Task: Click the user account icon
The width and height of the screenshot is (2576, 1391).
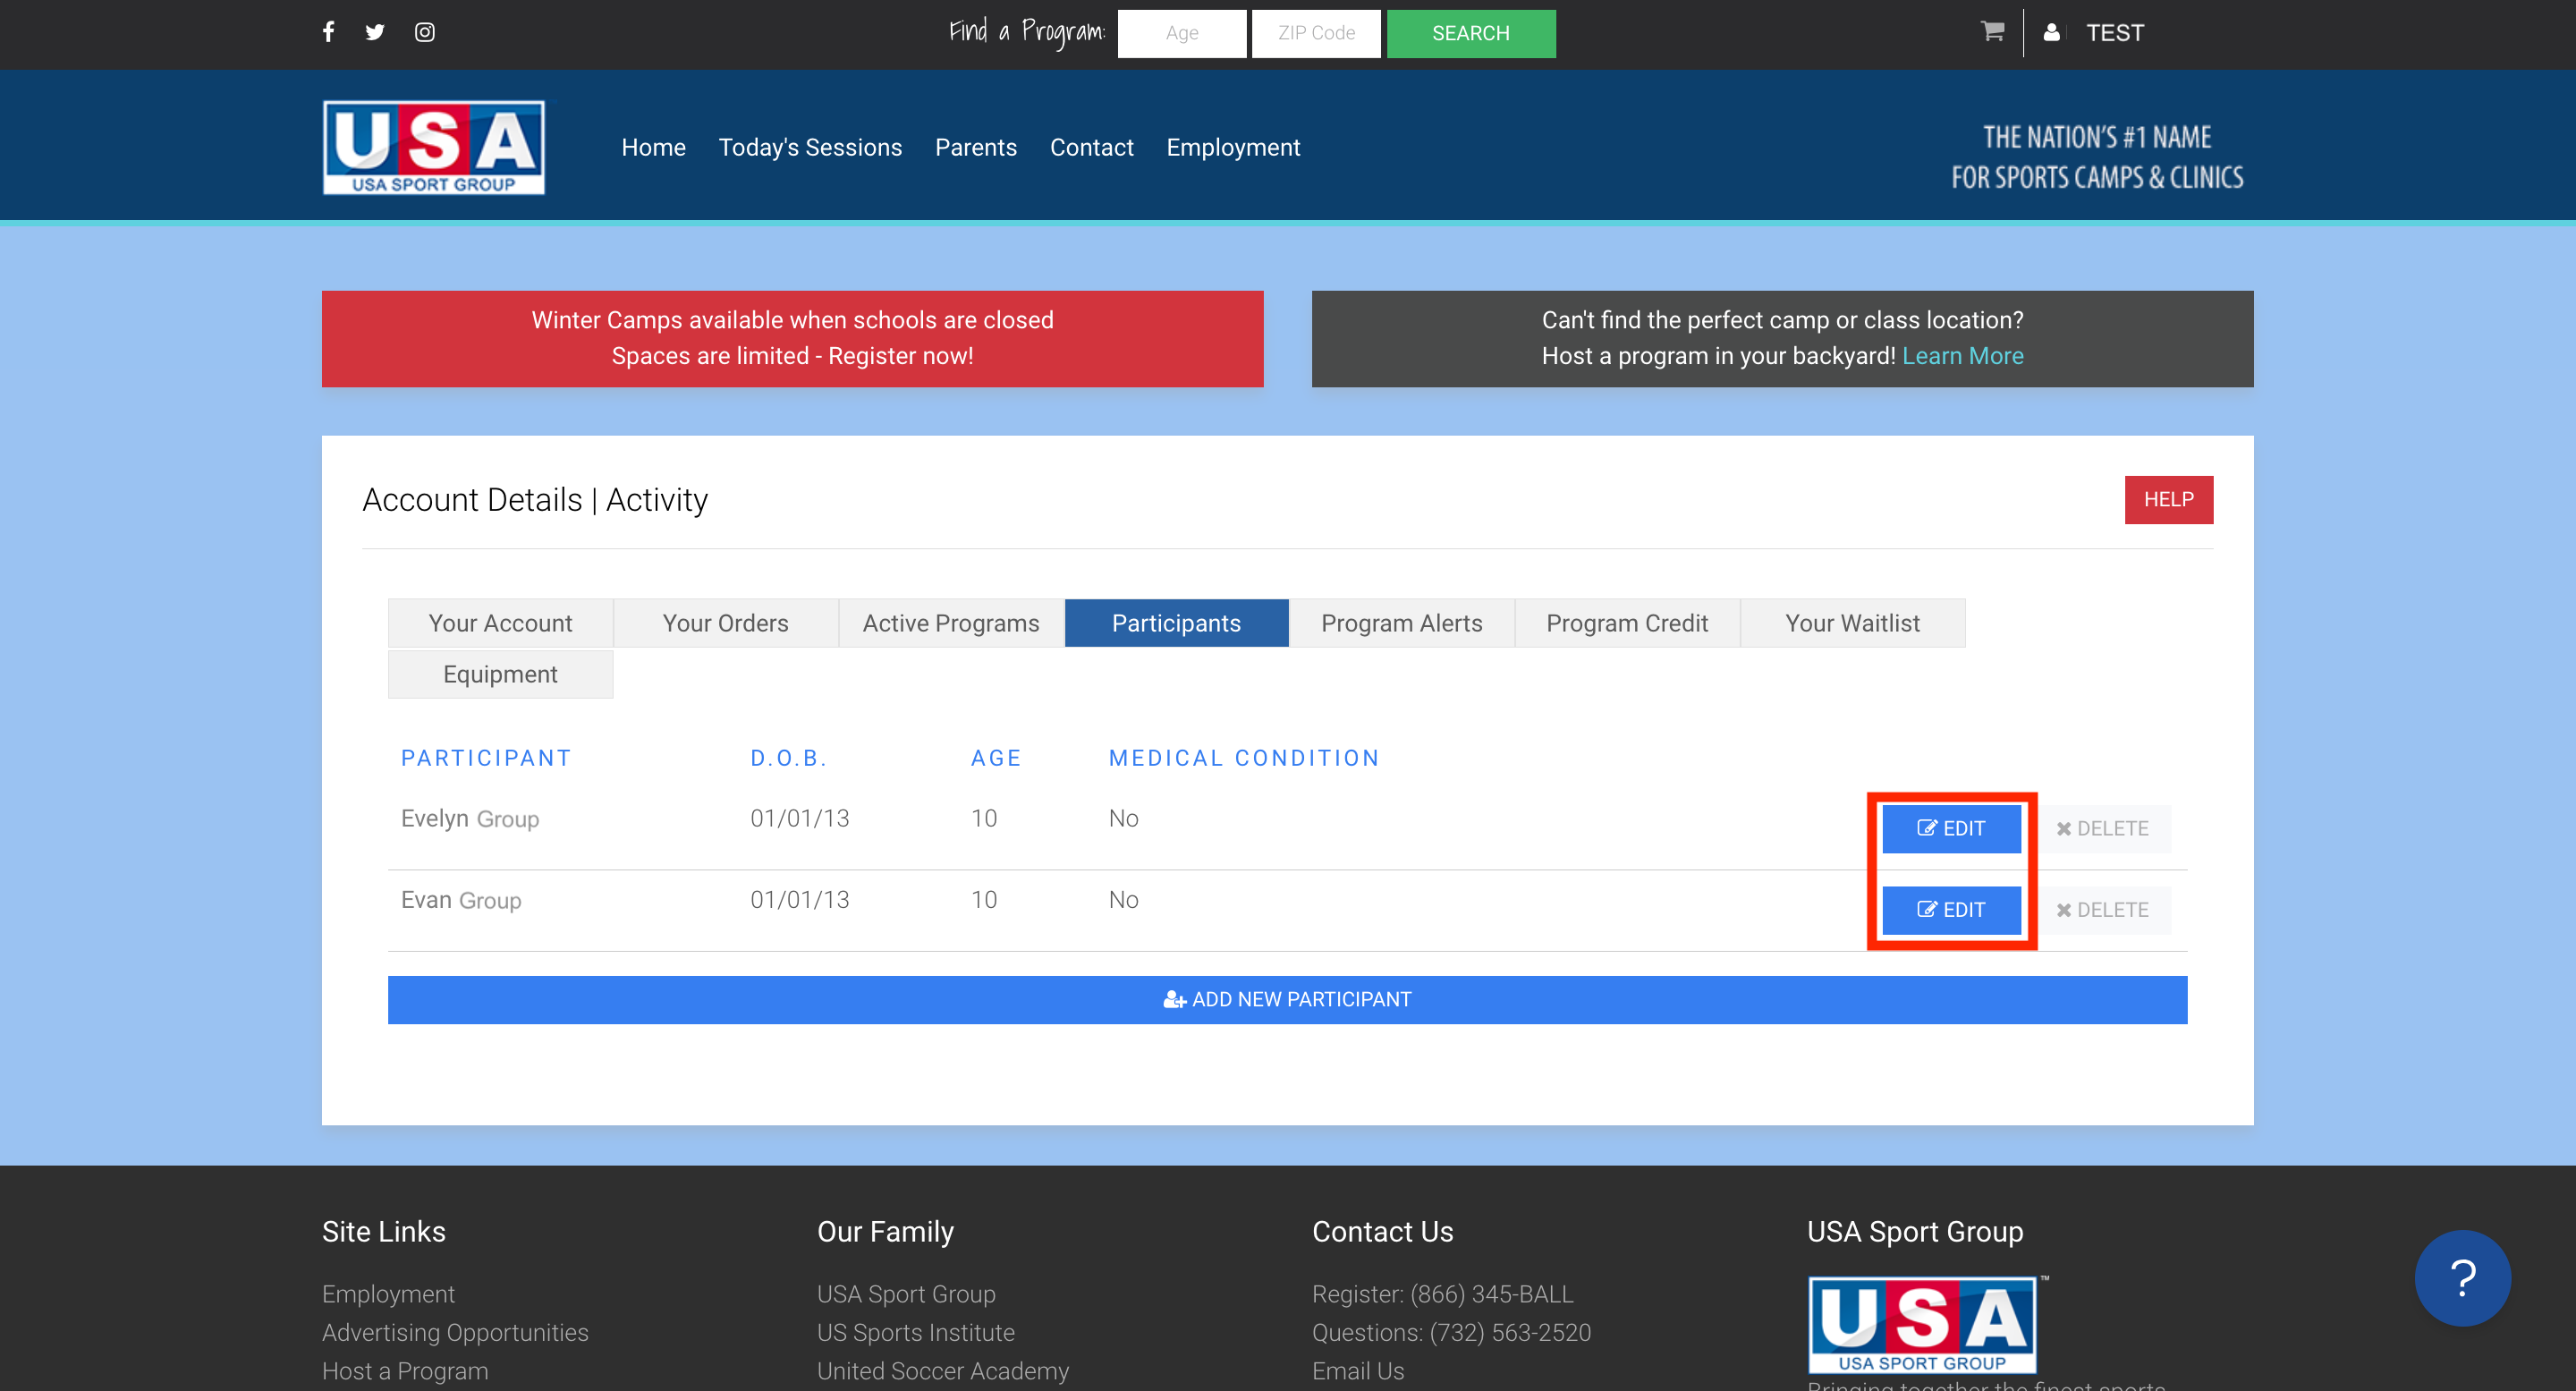Action: pyautogui.click(x=2051, y=32)
